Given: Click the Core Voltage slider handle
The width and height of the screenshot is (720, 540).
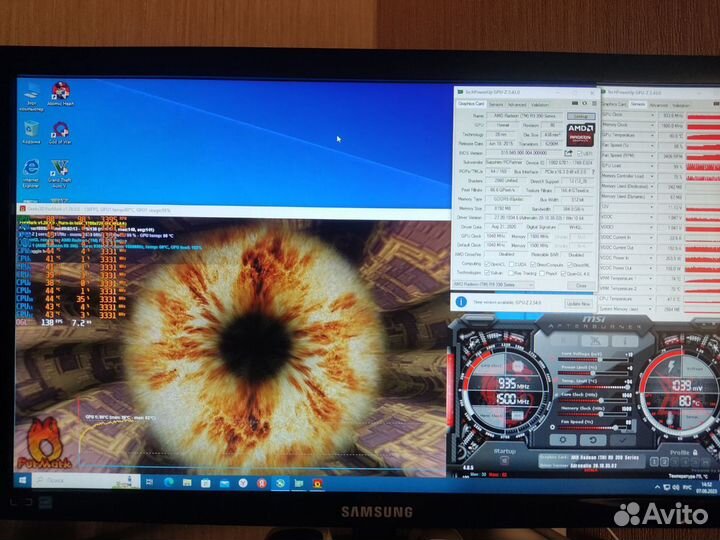Looking at the screenshot, I should [600, 360].
